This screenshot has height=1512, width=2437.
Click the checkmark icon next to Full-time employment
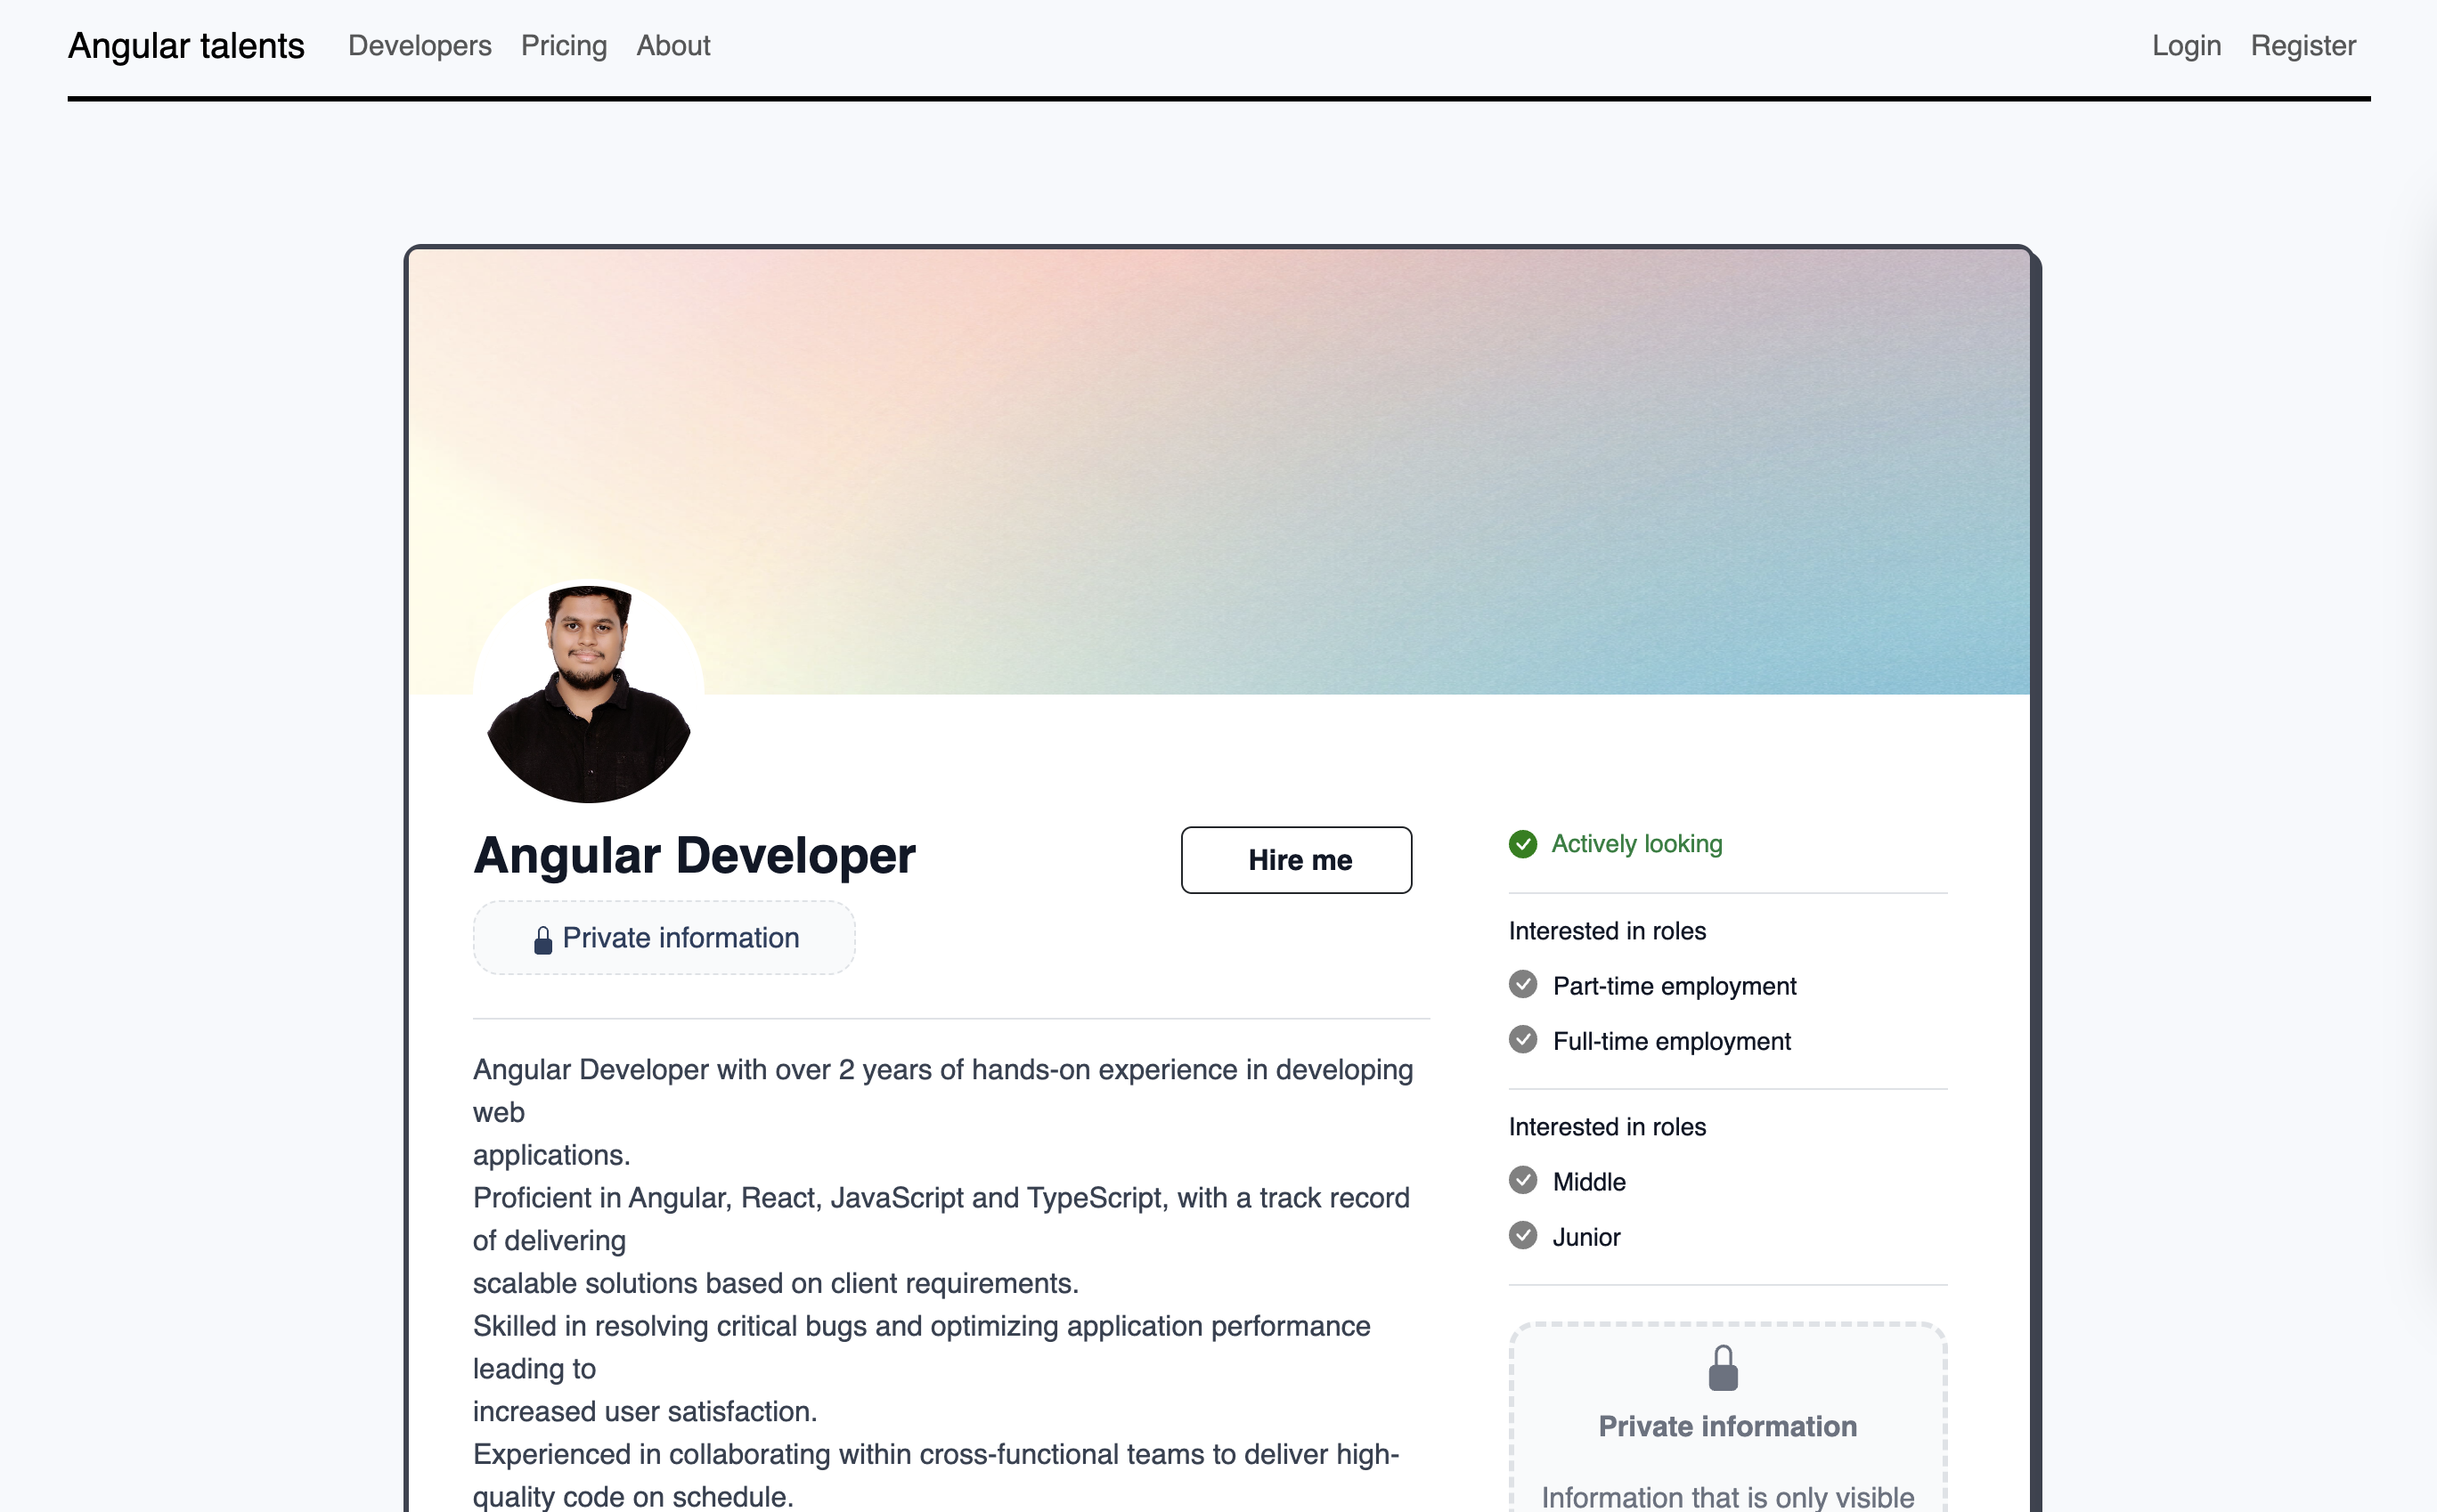click(1524, 1040)
